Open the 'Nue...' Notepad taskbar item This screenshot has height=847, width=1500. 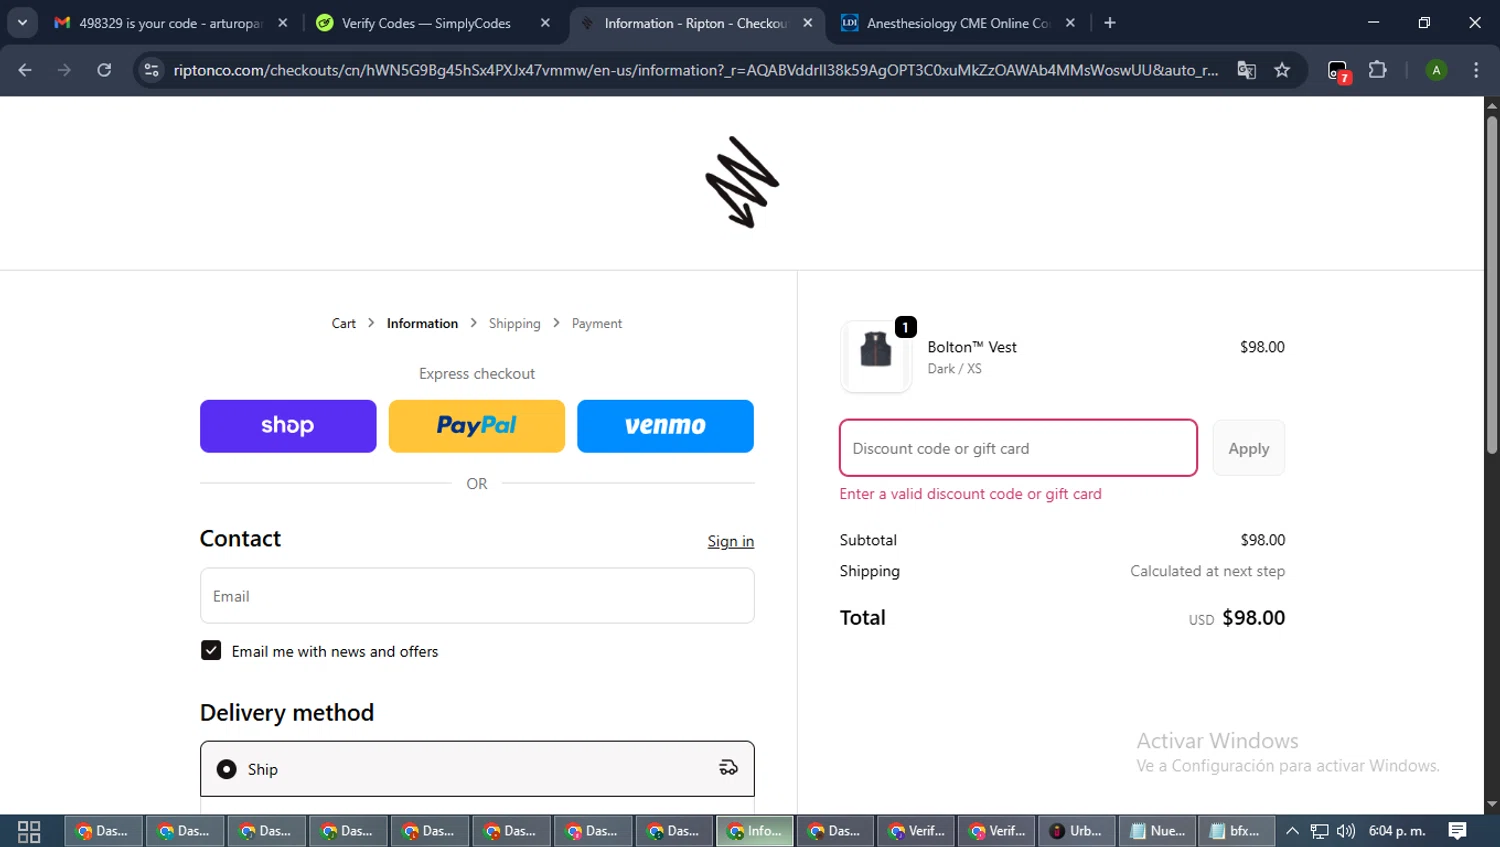tap(1158, 831)
